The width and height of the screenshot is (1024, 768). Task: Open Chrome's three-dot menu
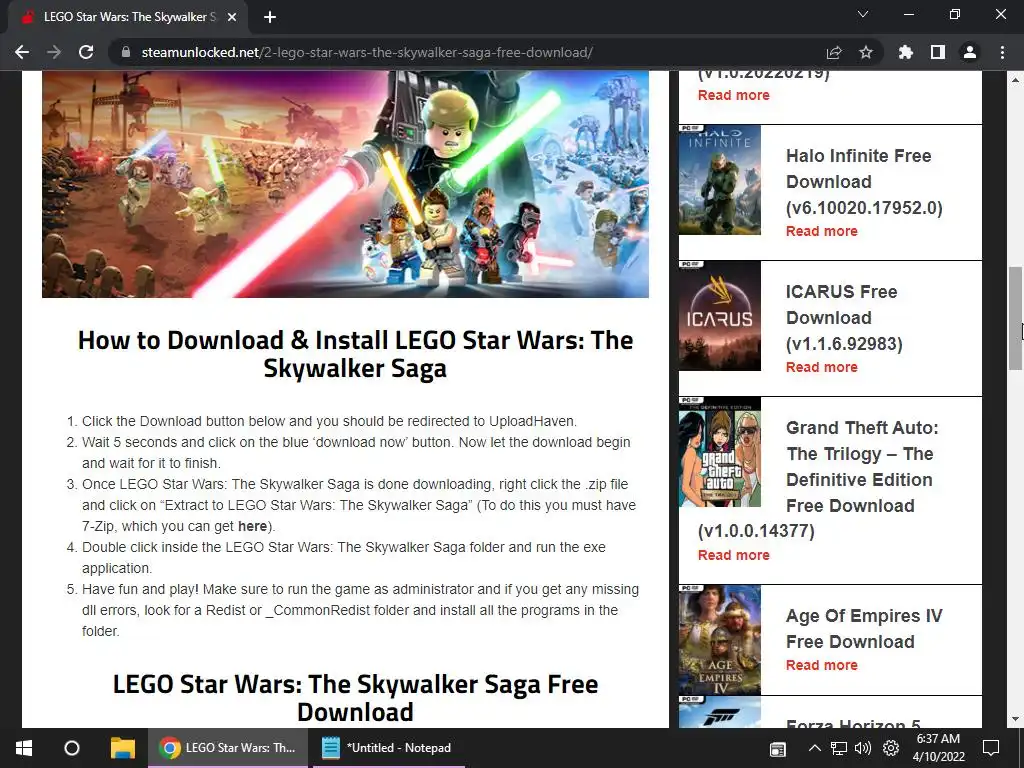pos(1002,52)
